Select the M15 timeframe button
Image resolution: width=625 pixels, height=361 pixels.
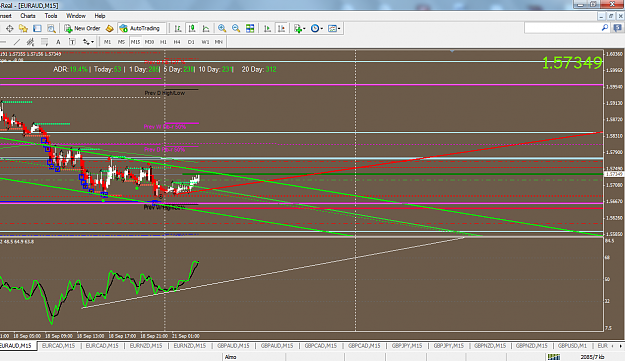point(135,42)
